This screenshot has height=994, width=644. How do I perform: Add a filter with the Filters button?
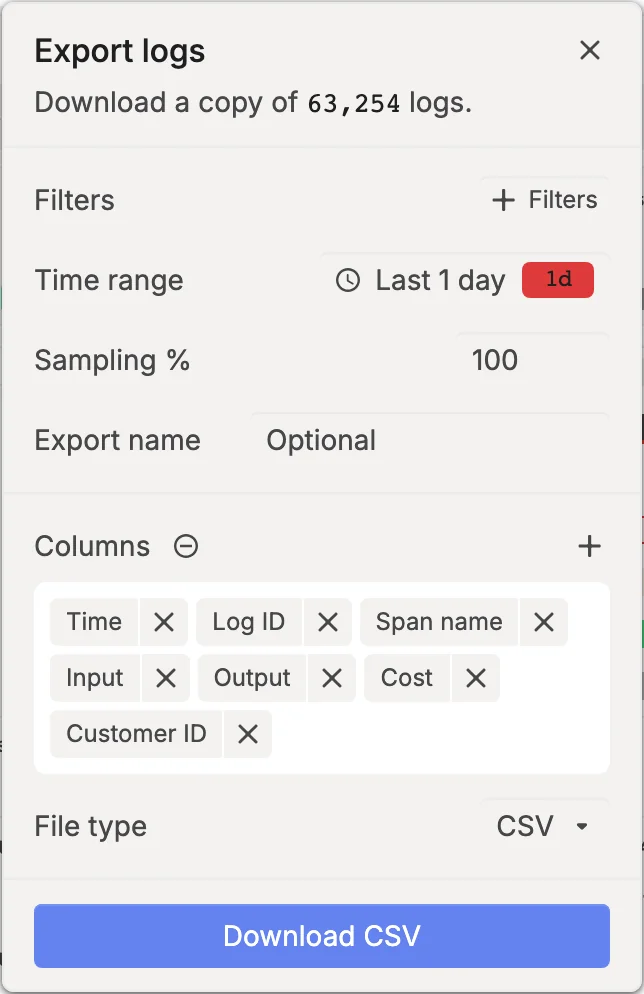pyautogui.click(x=544, y=200)
